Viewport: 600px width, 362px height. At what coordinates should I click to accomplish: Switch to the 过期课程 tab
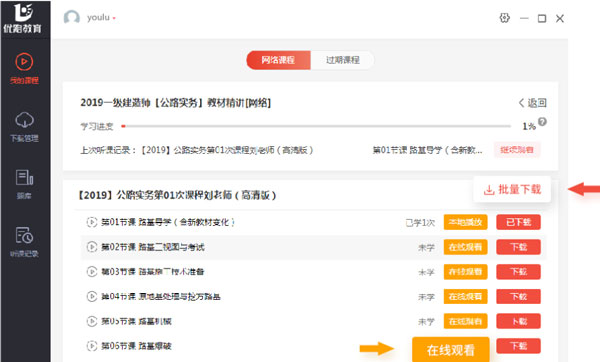(342, 60)
